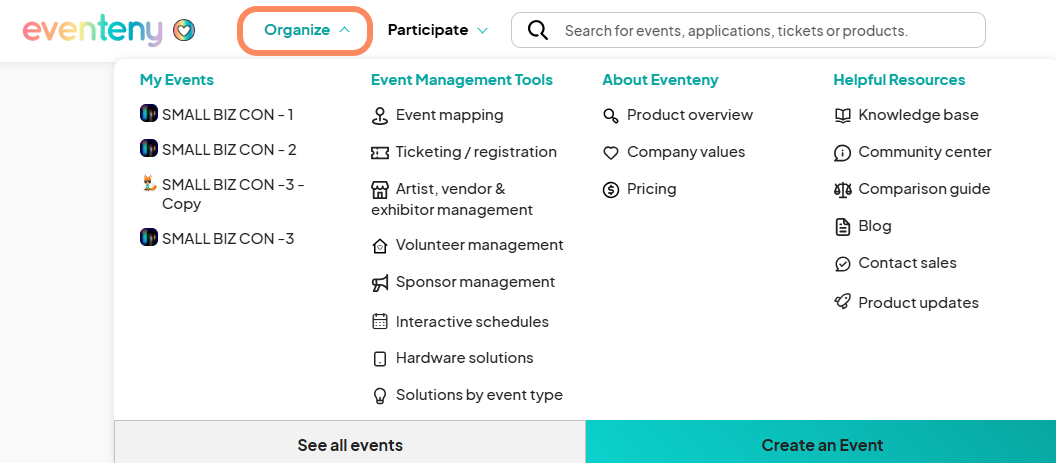Click the Interactive schedules calendar icon
Image resolution: width=1056 pixels, height=463 pixels.
pos(380,321)
